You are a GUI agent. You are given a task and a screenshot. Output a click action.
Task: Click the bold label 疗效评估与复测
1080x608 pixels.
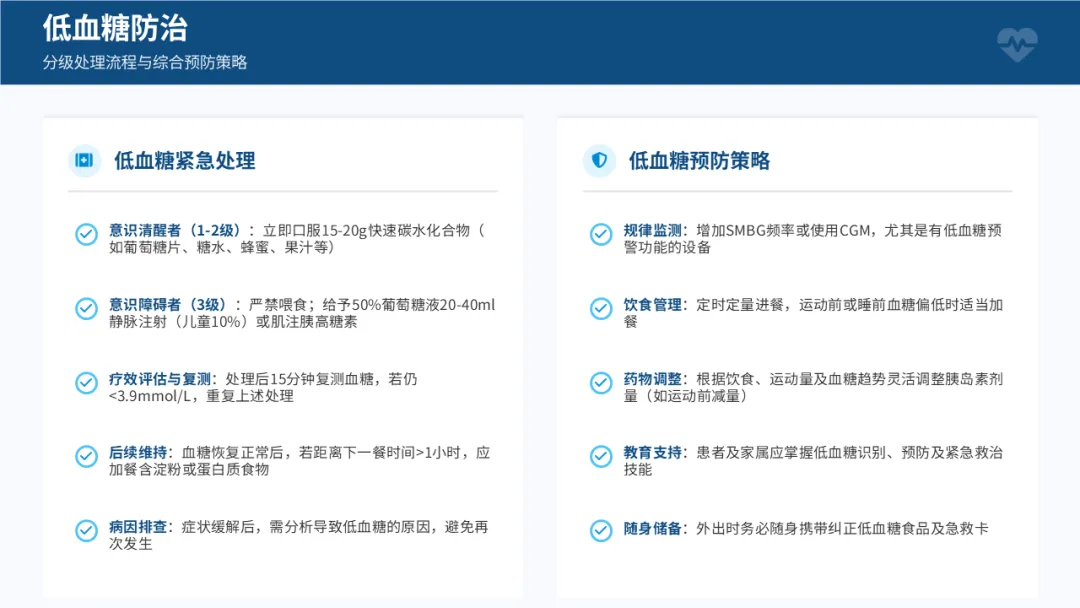point(160,379)
